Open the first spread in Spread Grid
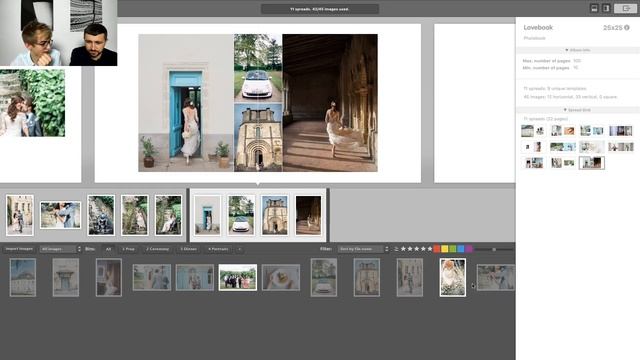 pyautogui.click(x=533, y=131)
